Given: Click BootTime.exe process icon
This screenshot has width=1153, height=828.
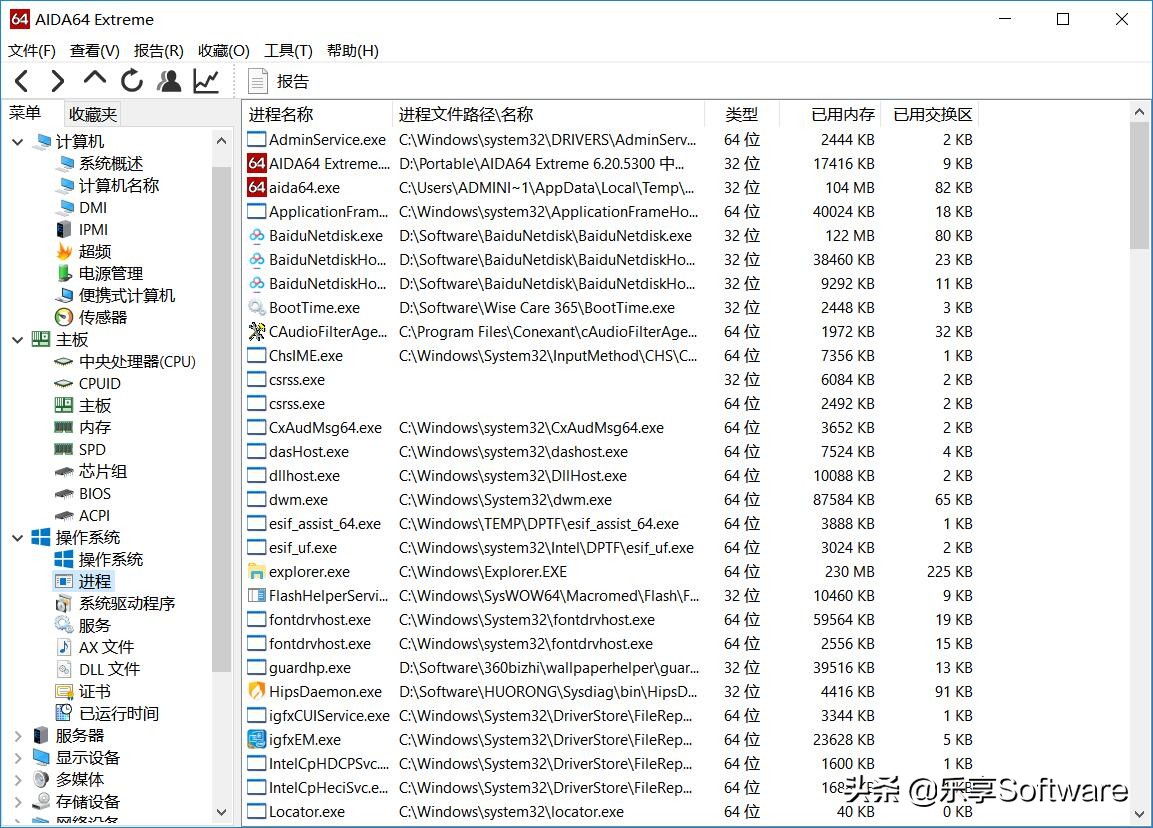Looking at the screenshot, I should click(x=256, y=307).
